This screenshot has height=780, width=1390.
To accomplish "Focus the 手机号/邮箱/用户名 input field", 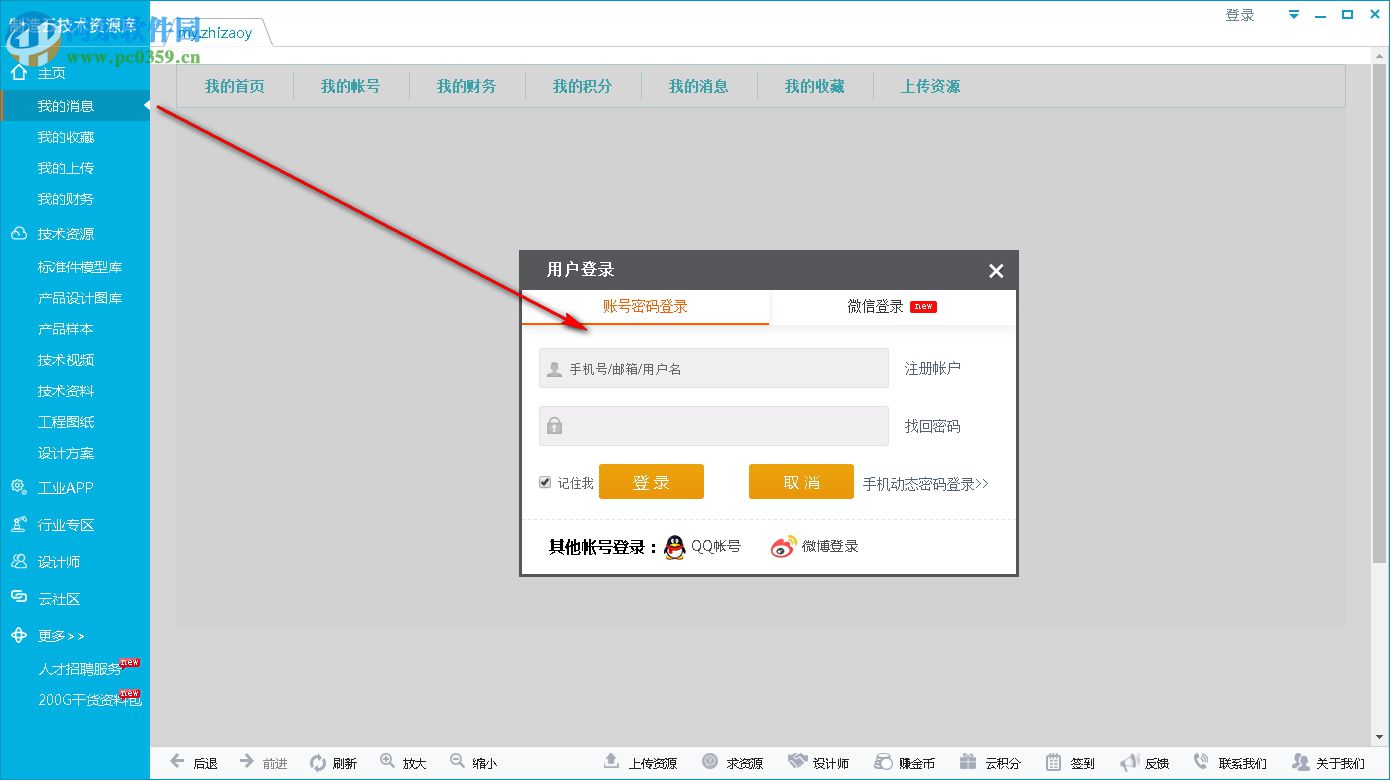I will pos(714,368).
